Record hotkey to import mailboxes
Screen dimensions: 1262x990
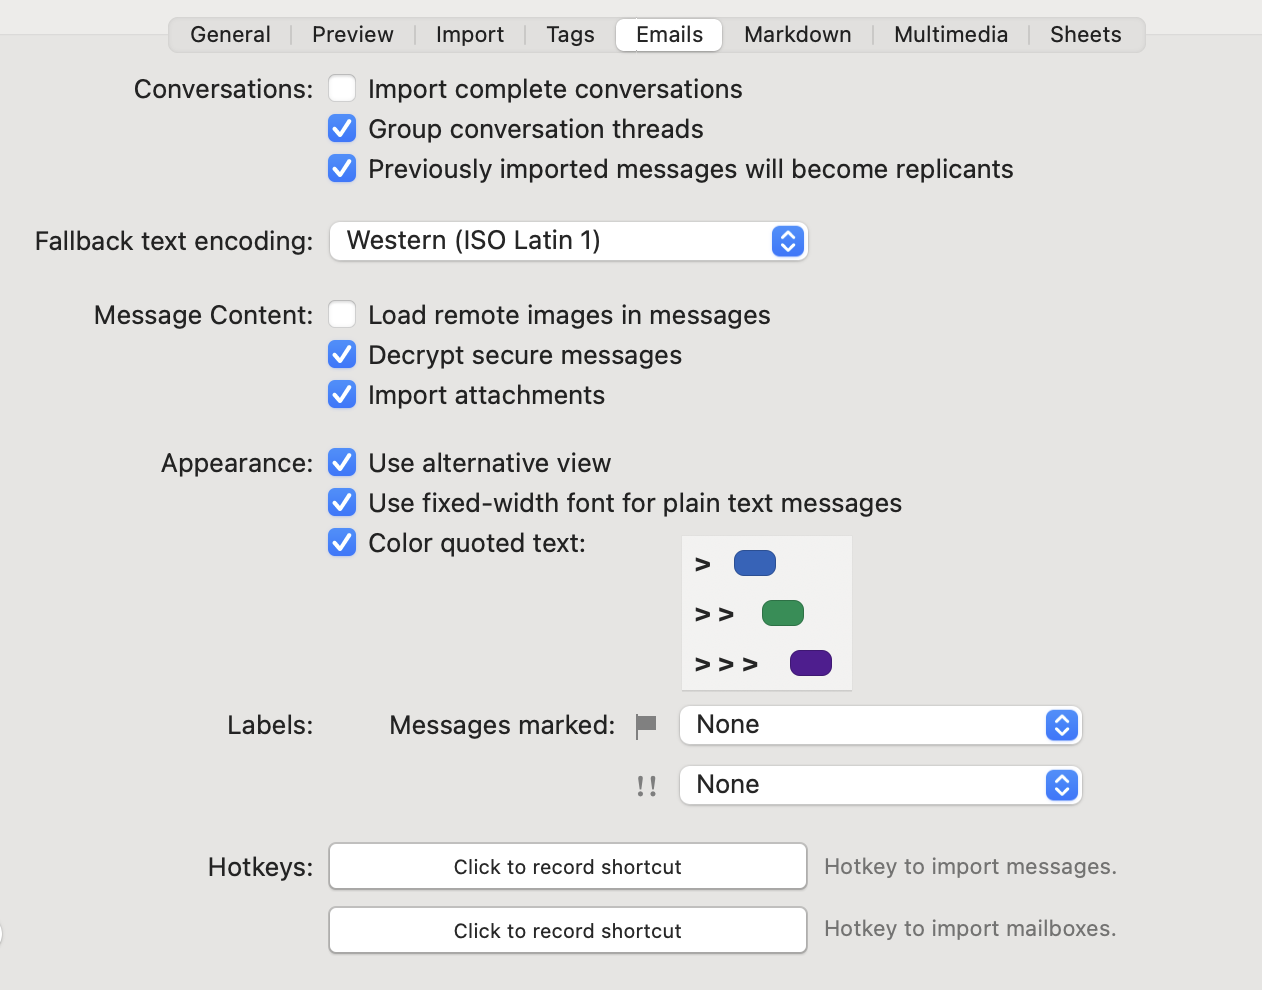click(567, 931)
